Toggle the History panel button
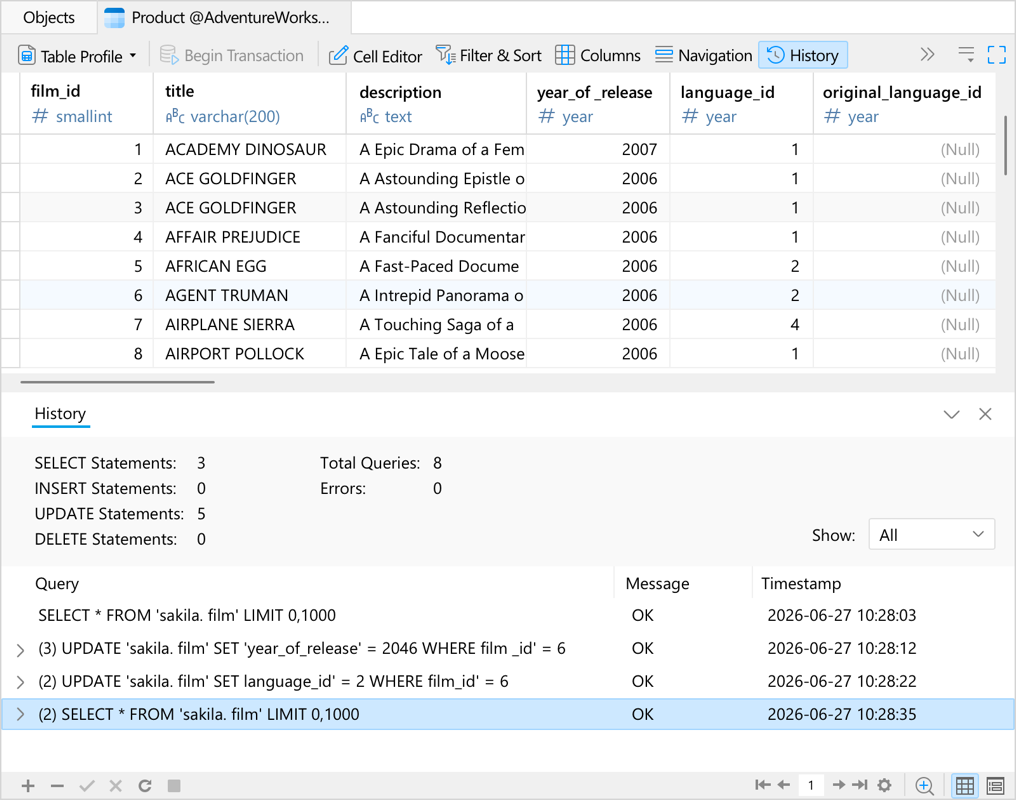The width and height of the screenshot is (1016, 800). [803, 56]
